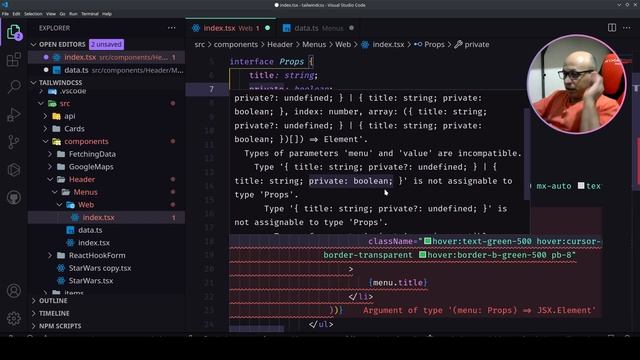Open the Help menu
The height and width of the screenshot is (360, 640).
(107, 13)
